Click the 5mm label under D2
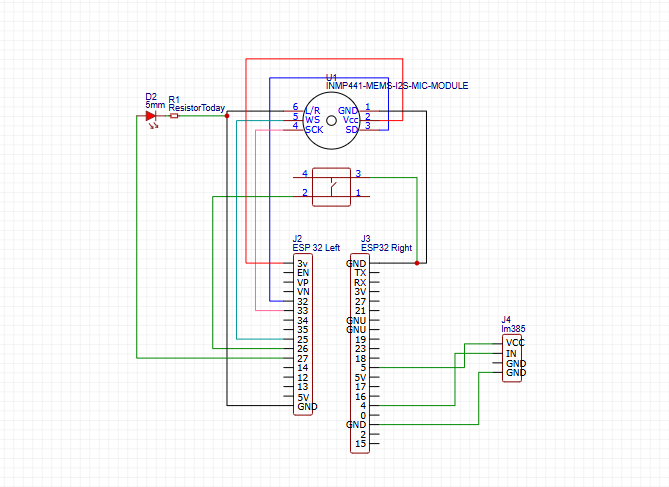This screenshot has height=487, width=669. tap(155, 105)
